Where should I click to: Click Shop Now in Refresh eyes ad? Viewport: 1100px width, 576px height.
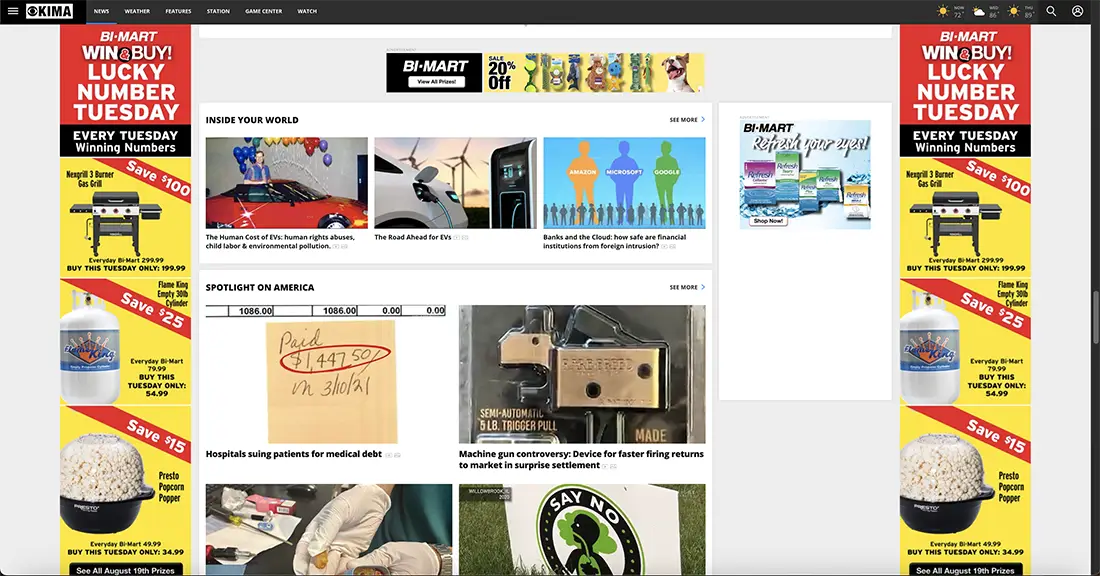click(x=767, y=220)
